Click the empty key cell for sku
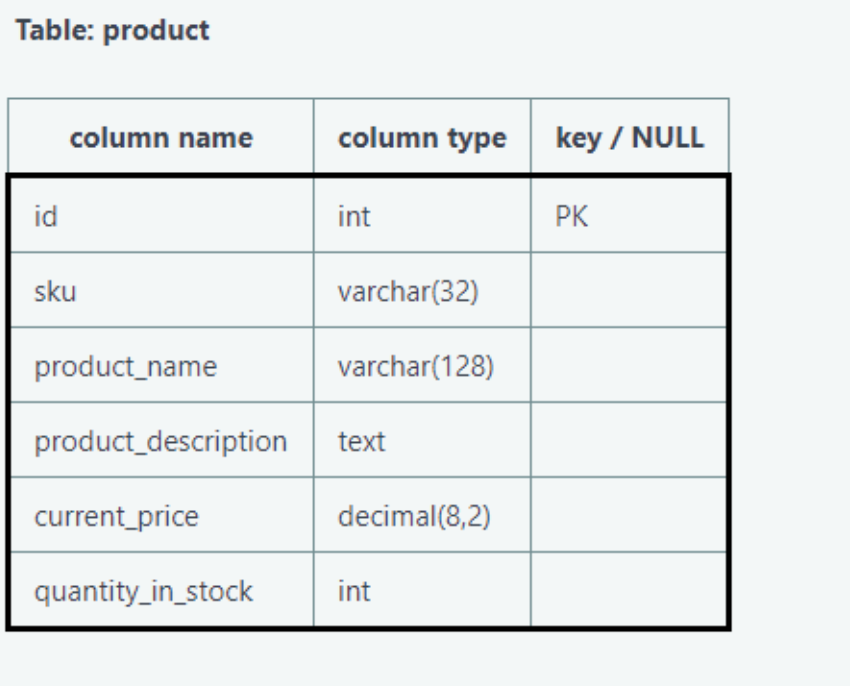The width and height of the screenshot is (850, 686). tap(629, 290)
